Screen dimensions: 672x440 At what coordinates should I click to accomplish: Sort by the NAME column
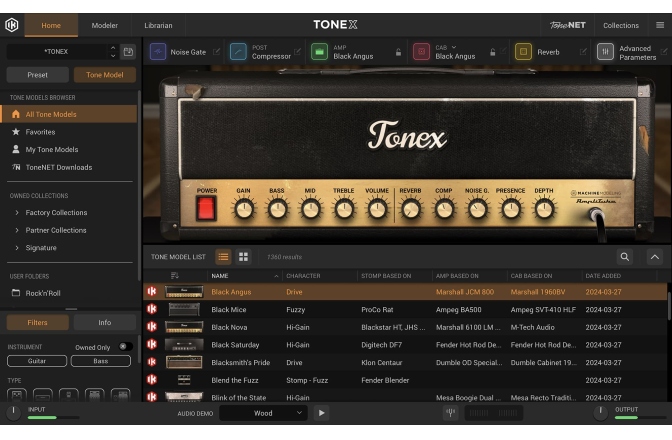(x=244, y=276)
